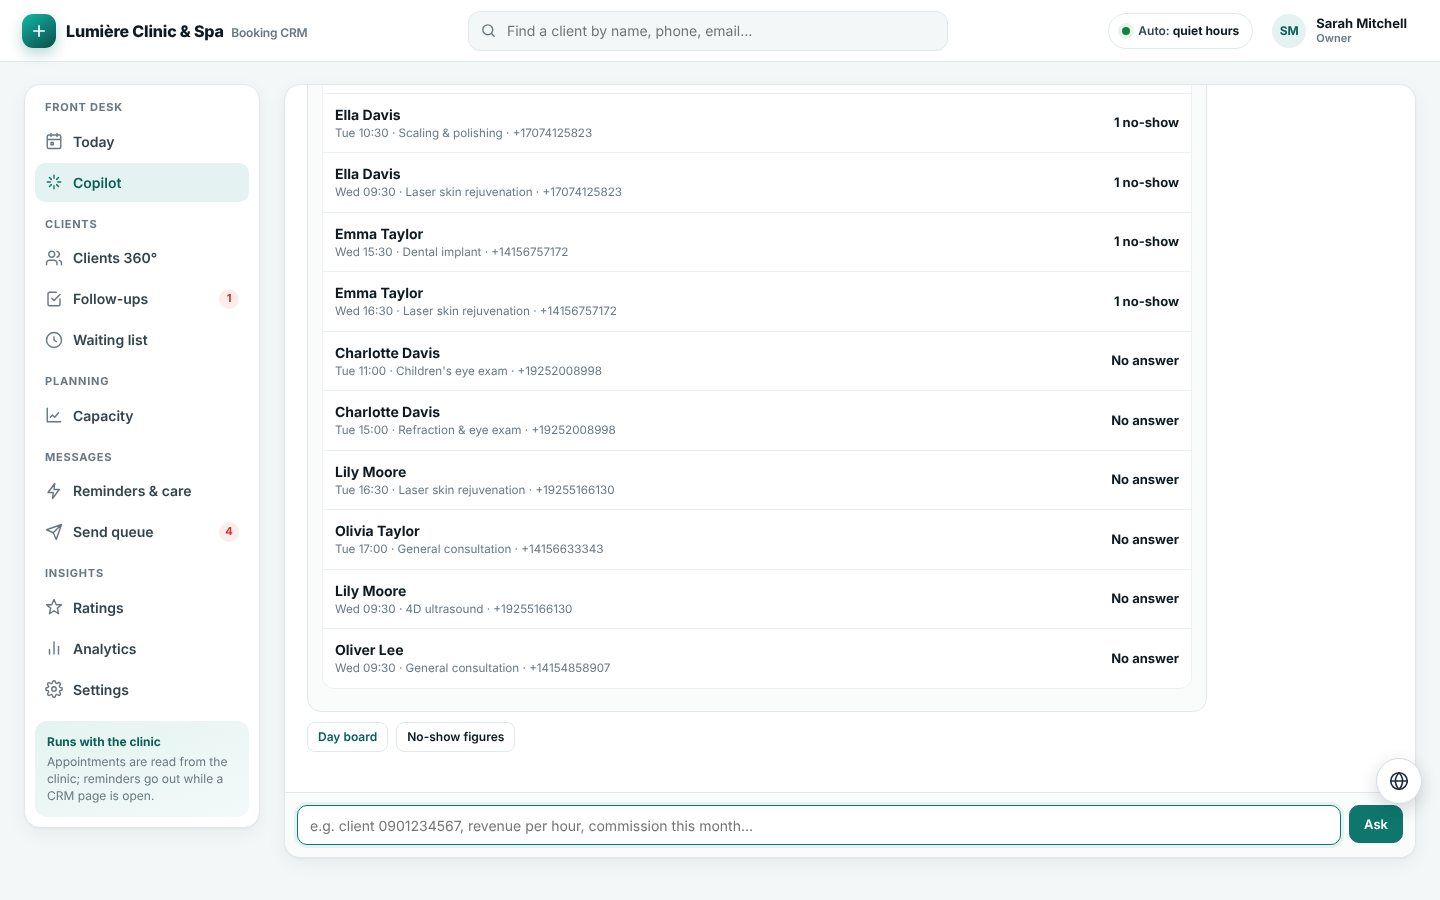The width and height of the screenshot is (1440, 900).
Task: Click the No-show figures chip
Action: pyautogui.click(x=455, y=737)
